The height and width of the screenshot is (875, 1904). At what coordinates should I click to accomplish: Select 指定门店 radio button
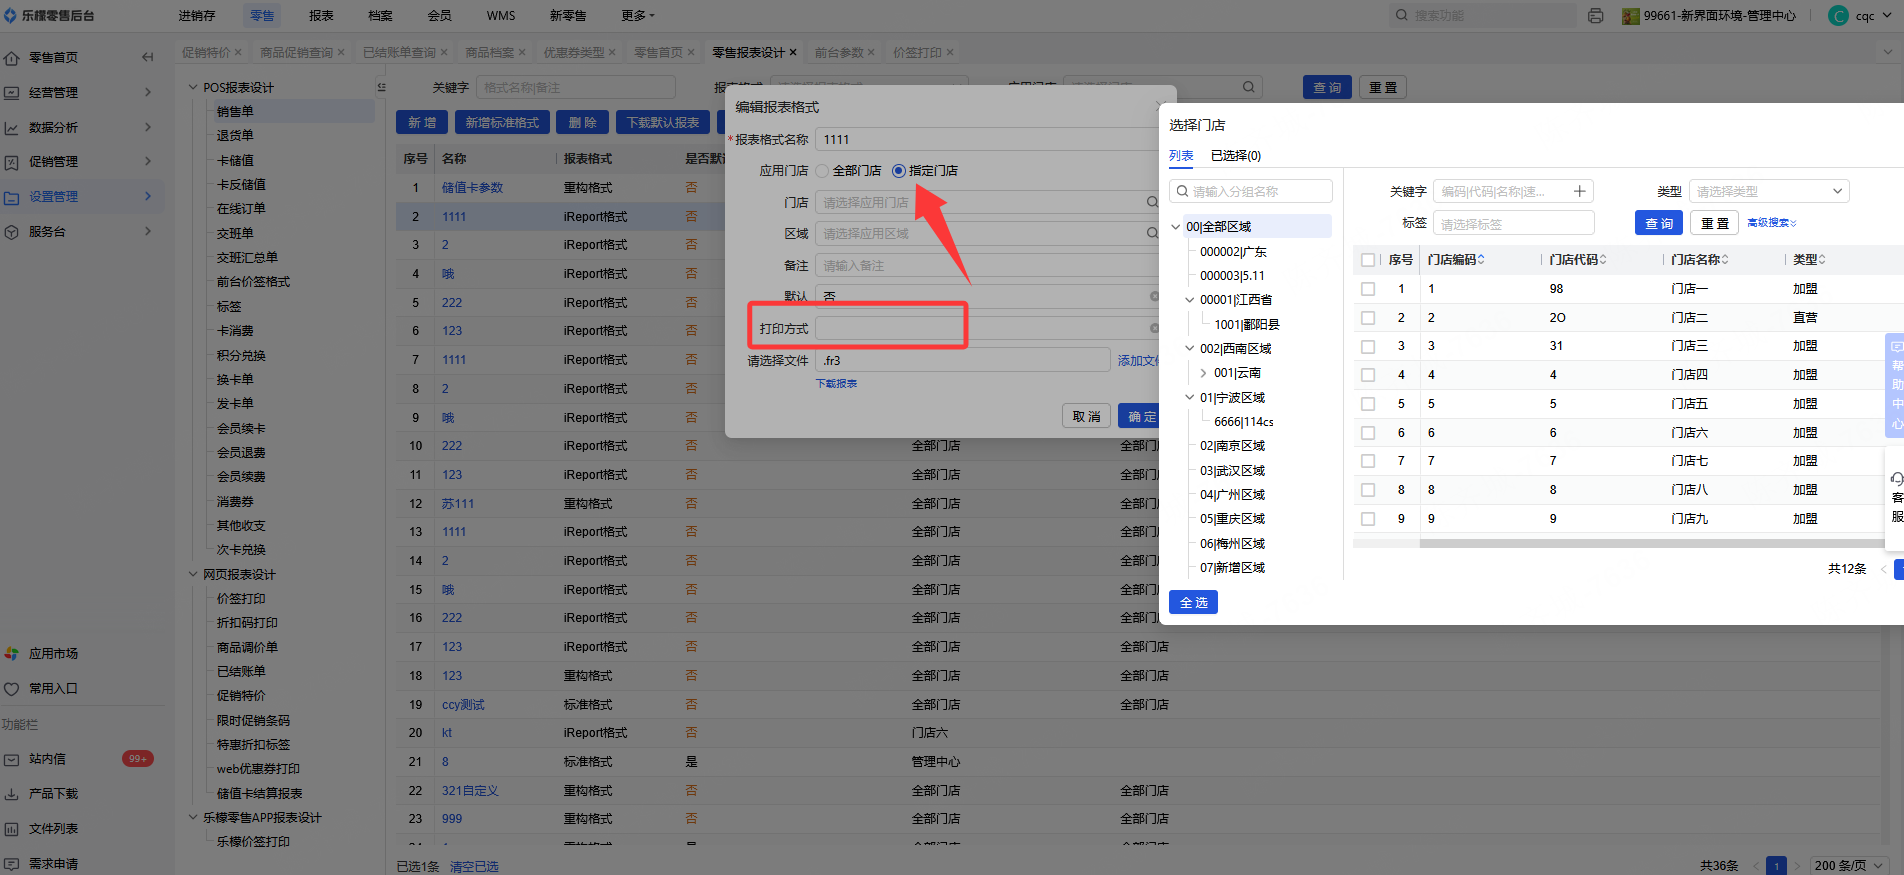tap(898, 171)
